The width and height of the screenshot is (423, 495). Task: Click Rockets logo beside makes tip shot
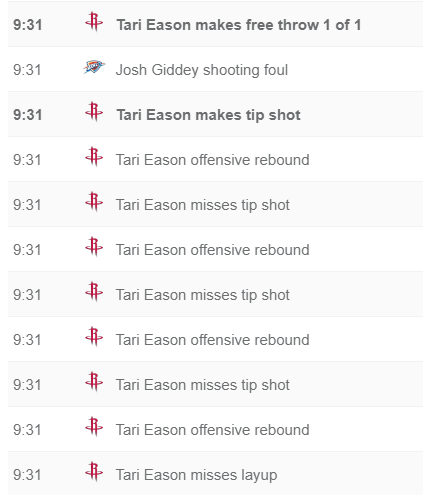point(94,112)
